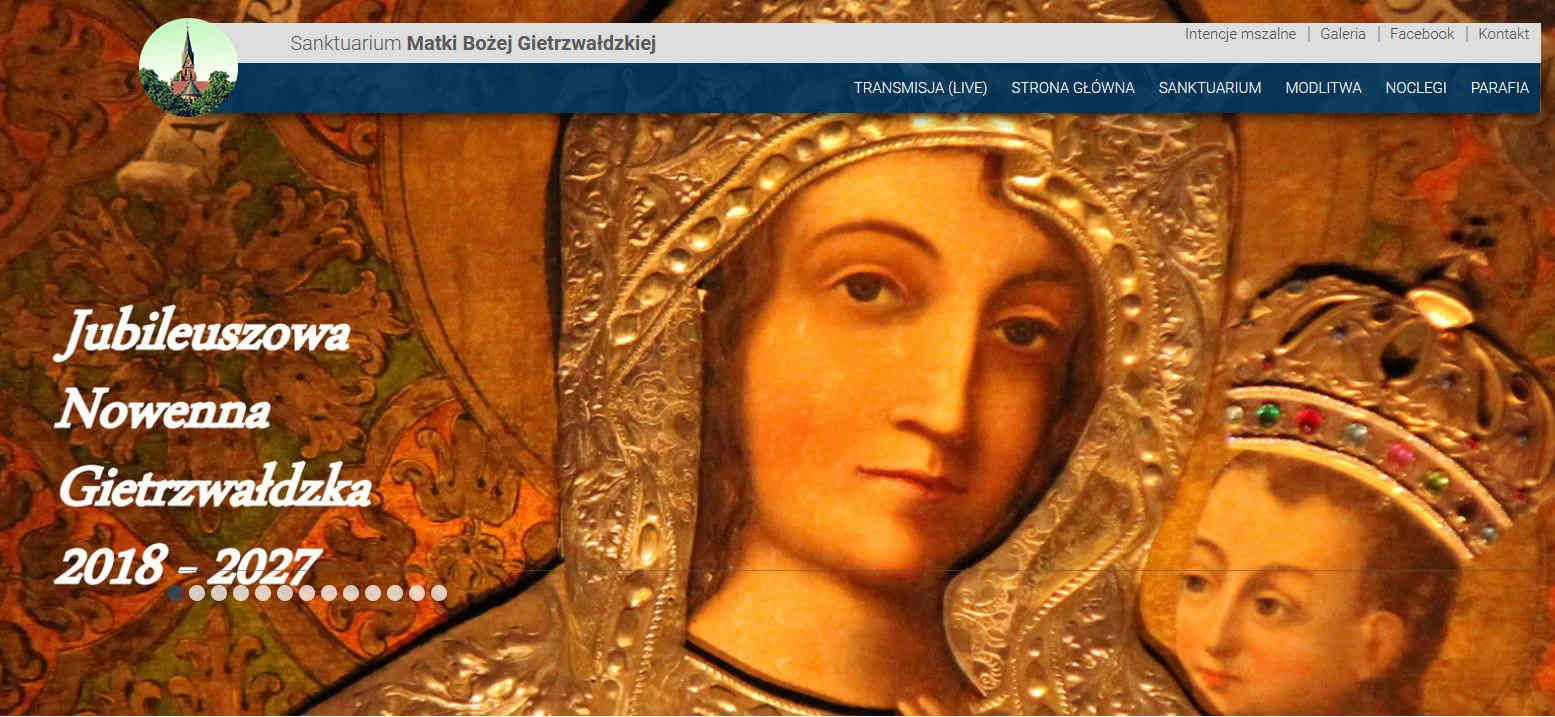Go to the Galeria page
Screen dimensions: 1555x717
(1342, 34)
